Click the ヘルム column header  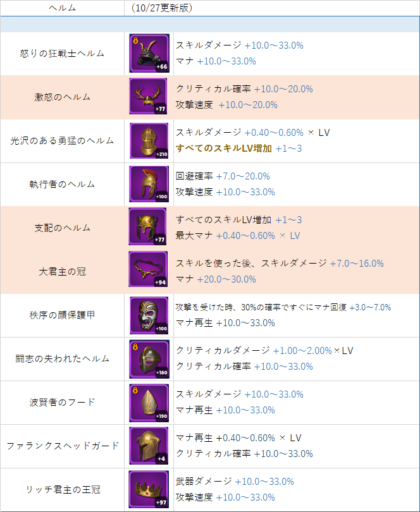pos(62,7)
